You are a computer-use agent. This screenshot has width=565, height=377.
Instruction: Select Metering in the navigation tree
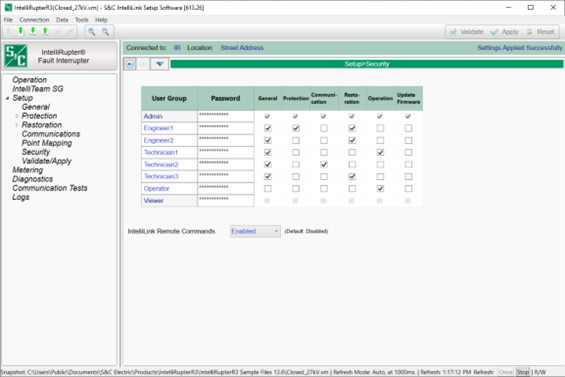pos(28,170)
